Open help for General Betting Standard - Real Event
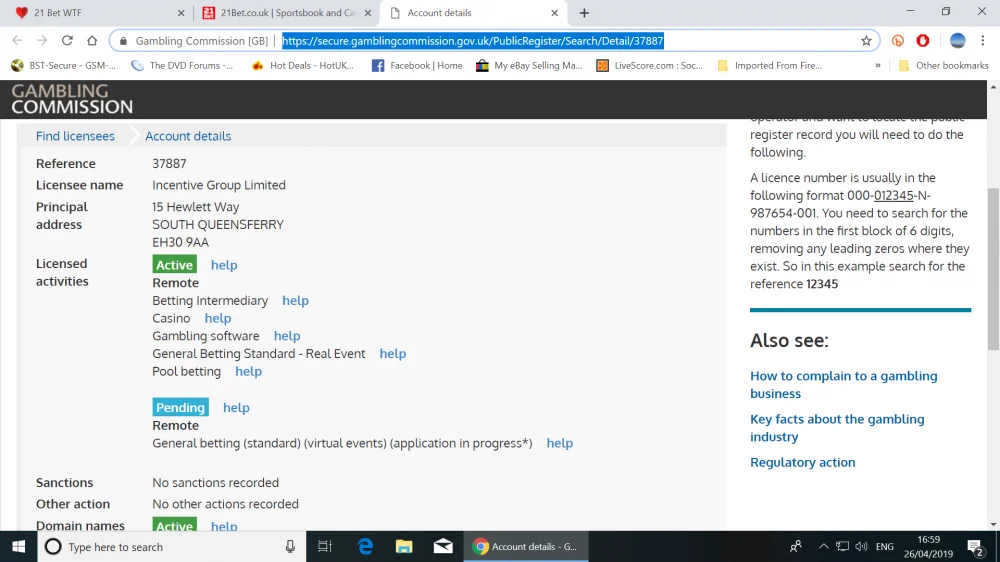The width and height of the screenshot is (1000, 562). (393, 353)
